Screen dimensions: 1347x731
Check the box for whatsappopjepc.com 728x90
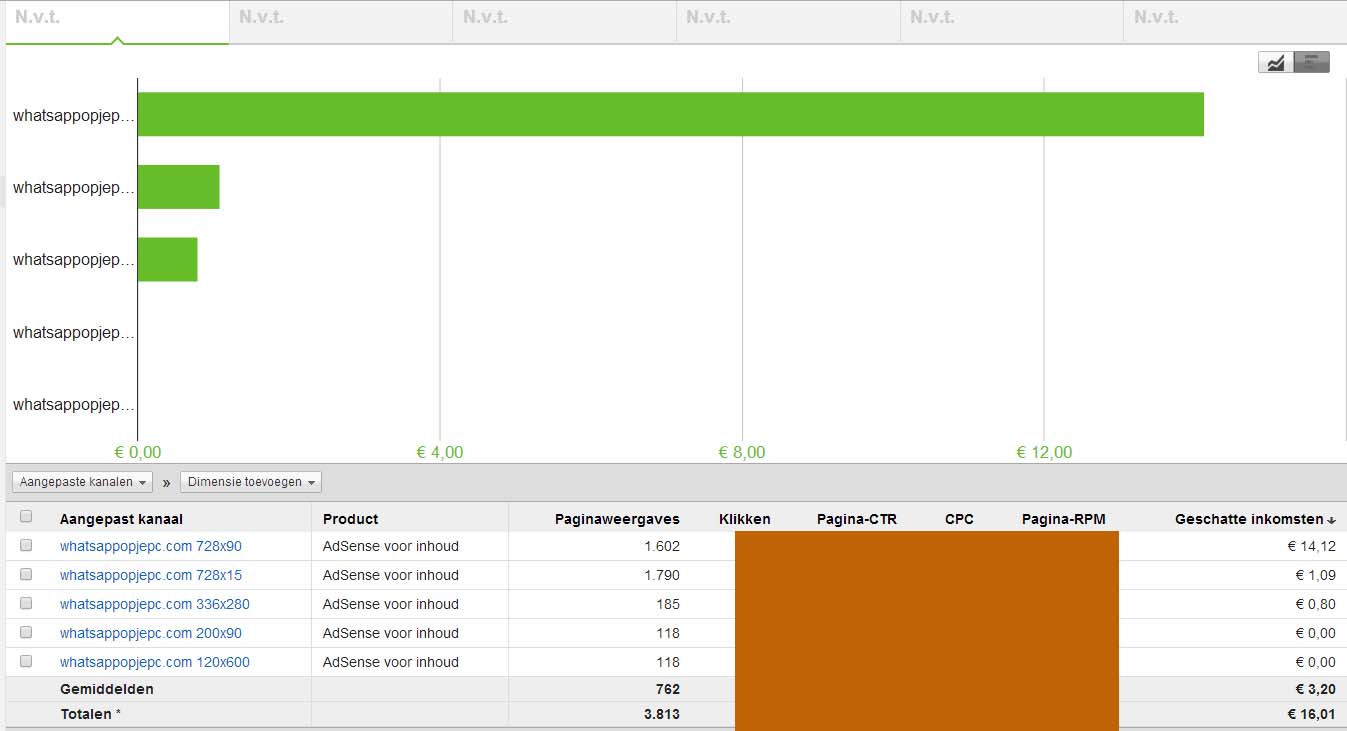pos(26,546)
